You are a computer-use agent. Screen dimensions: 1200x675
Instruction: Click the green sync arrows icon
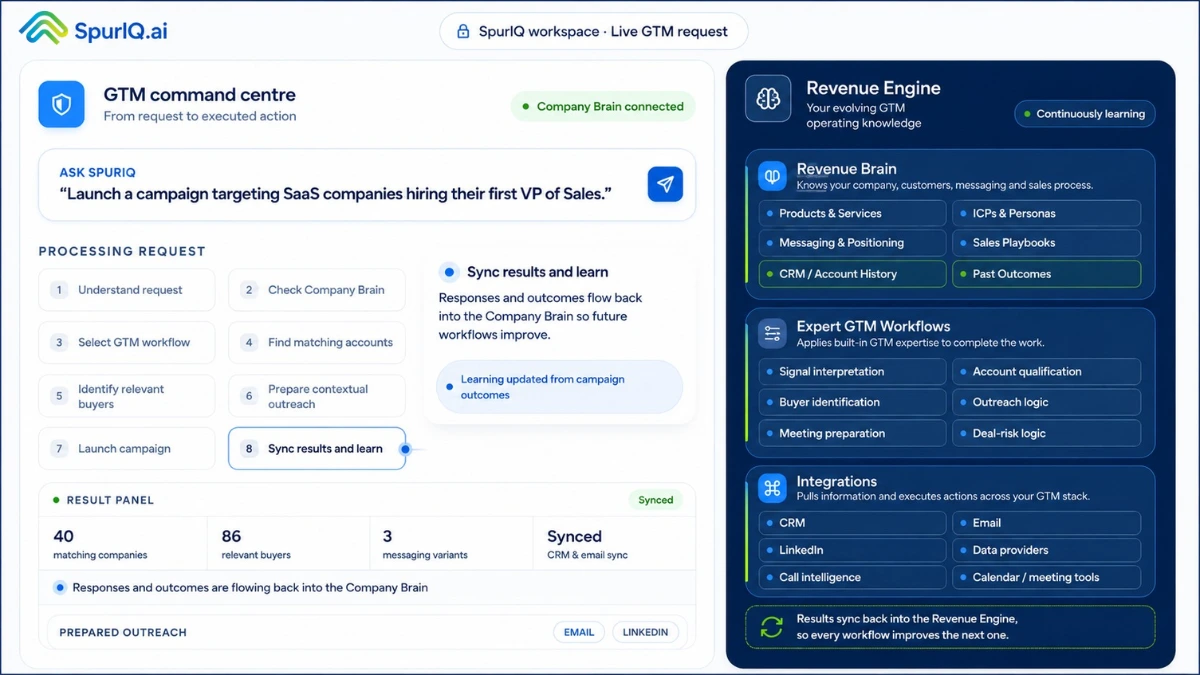(771, 627)
